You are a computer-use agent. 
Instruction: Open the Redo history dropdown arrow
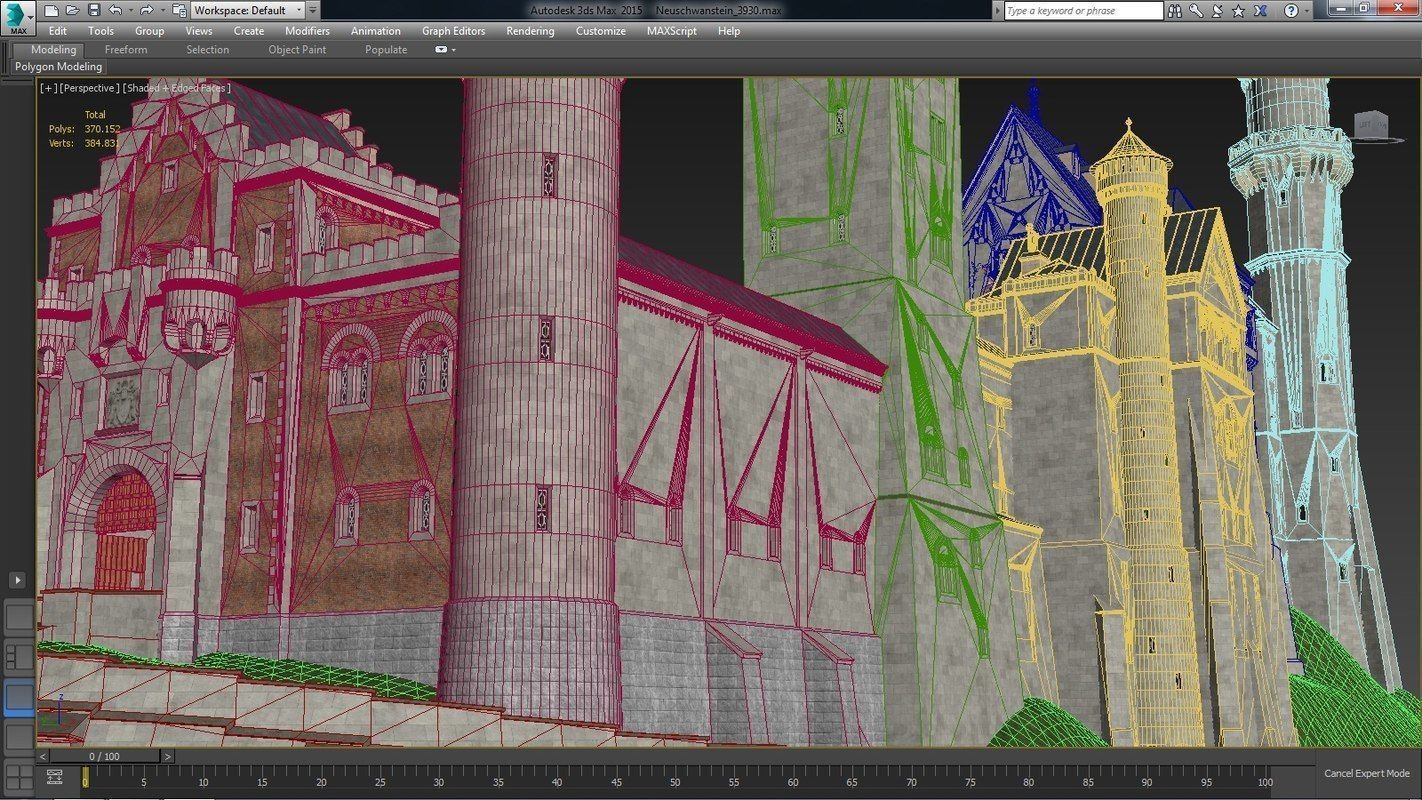coord(161,10)
